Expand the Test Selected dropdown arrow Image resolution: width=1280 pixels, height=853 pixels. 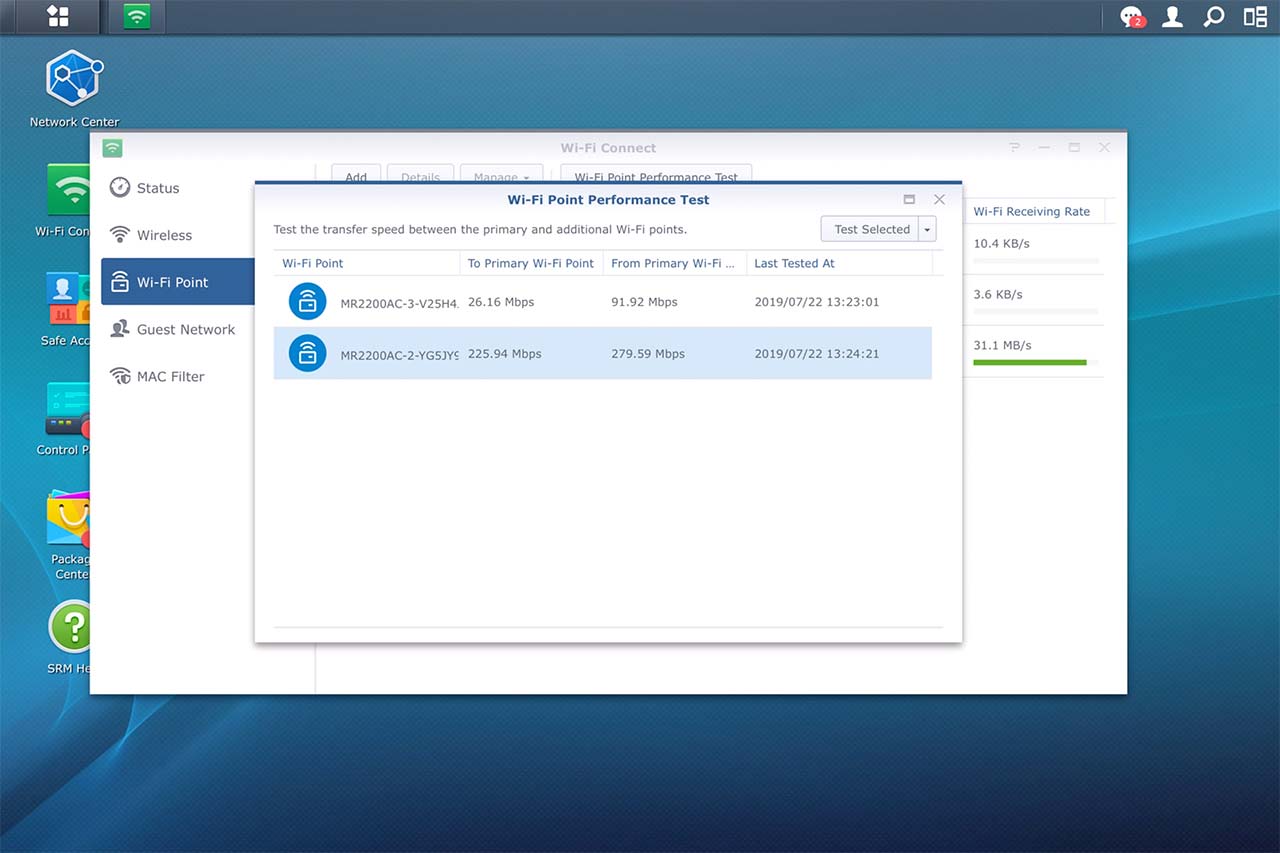[928, 229]
